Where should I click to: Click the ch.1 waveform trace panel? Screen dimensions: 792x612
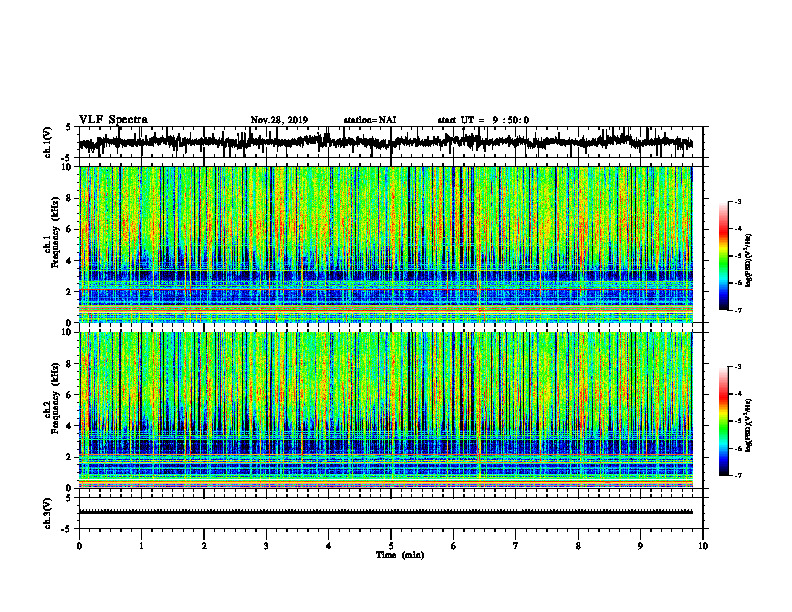[x=391, y=142]
